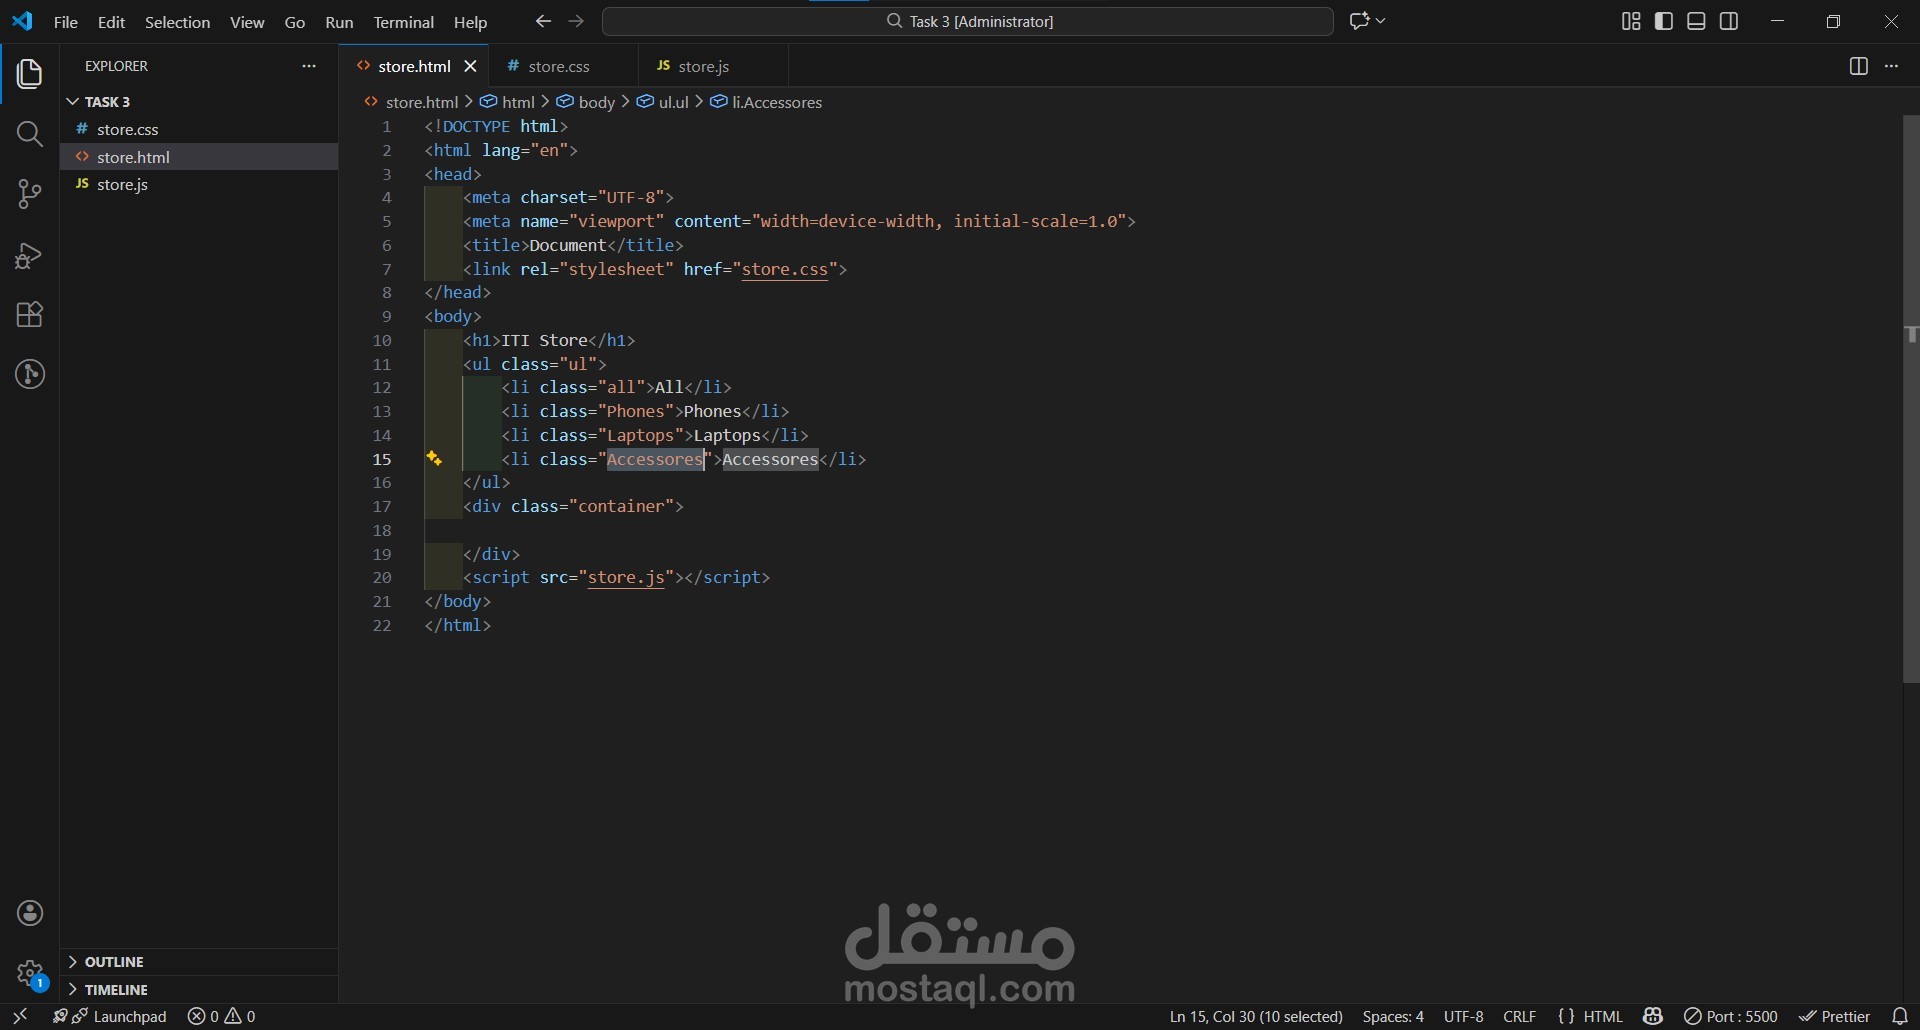Click the Ln 15, Col 30 cursor position

coord(1256,1016)
